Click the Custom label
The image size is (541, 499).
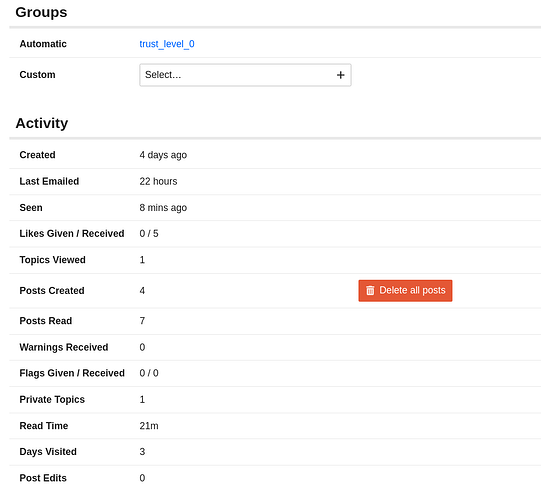point(38,75)
